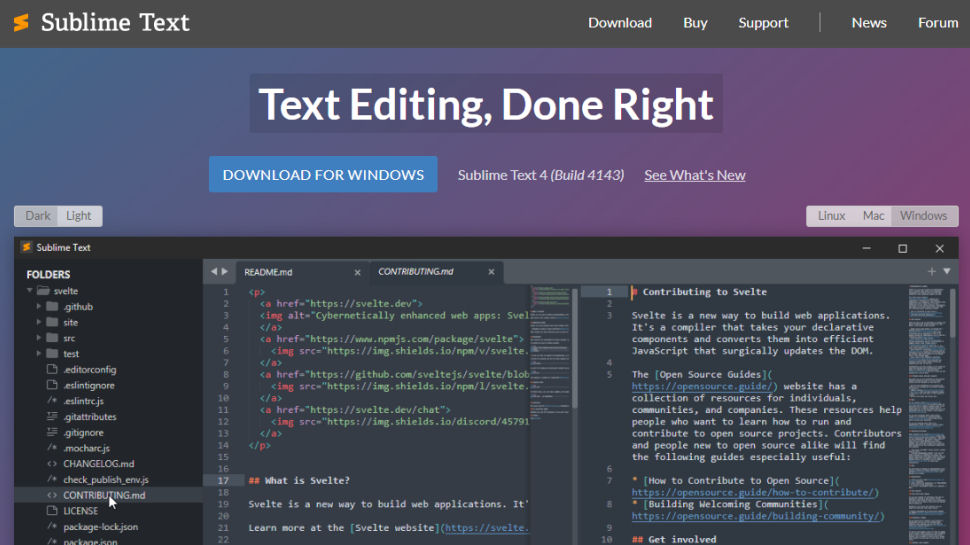Click the back arrow beside the tabs
Image resolution: width=970 pixels, height=545 pixels.
(213, 272)
